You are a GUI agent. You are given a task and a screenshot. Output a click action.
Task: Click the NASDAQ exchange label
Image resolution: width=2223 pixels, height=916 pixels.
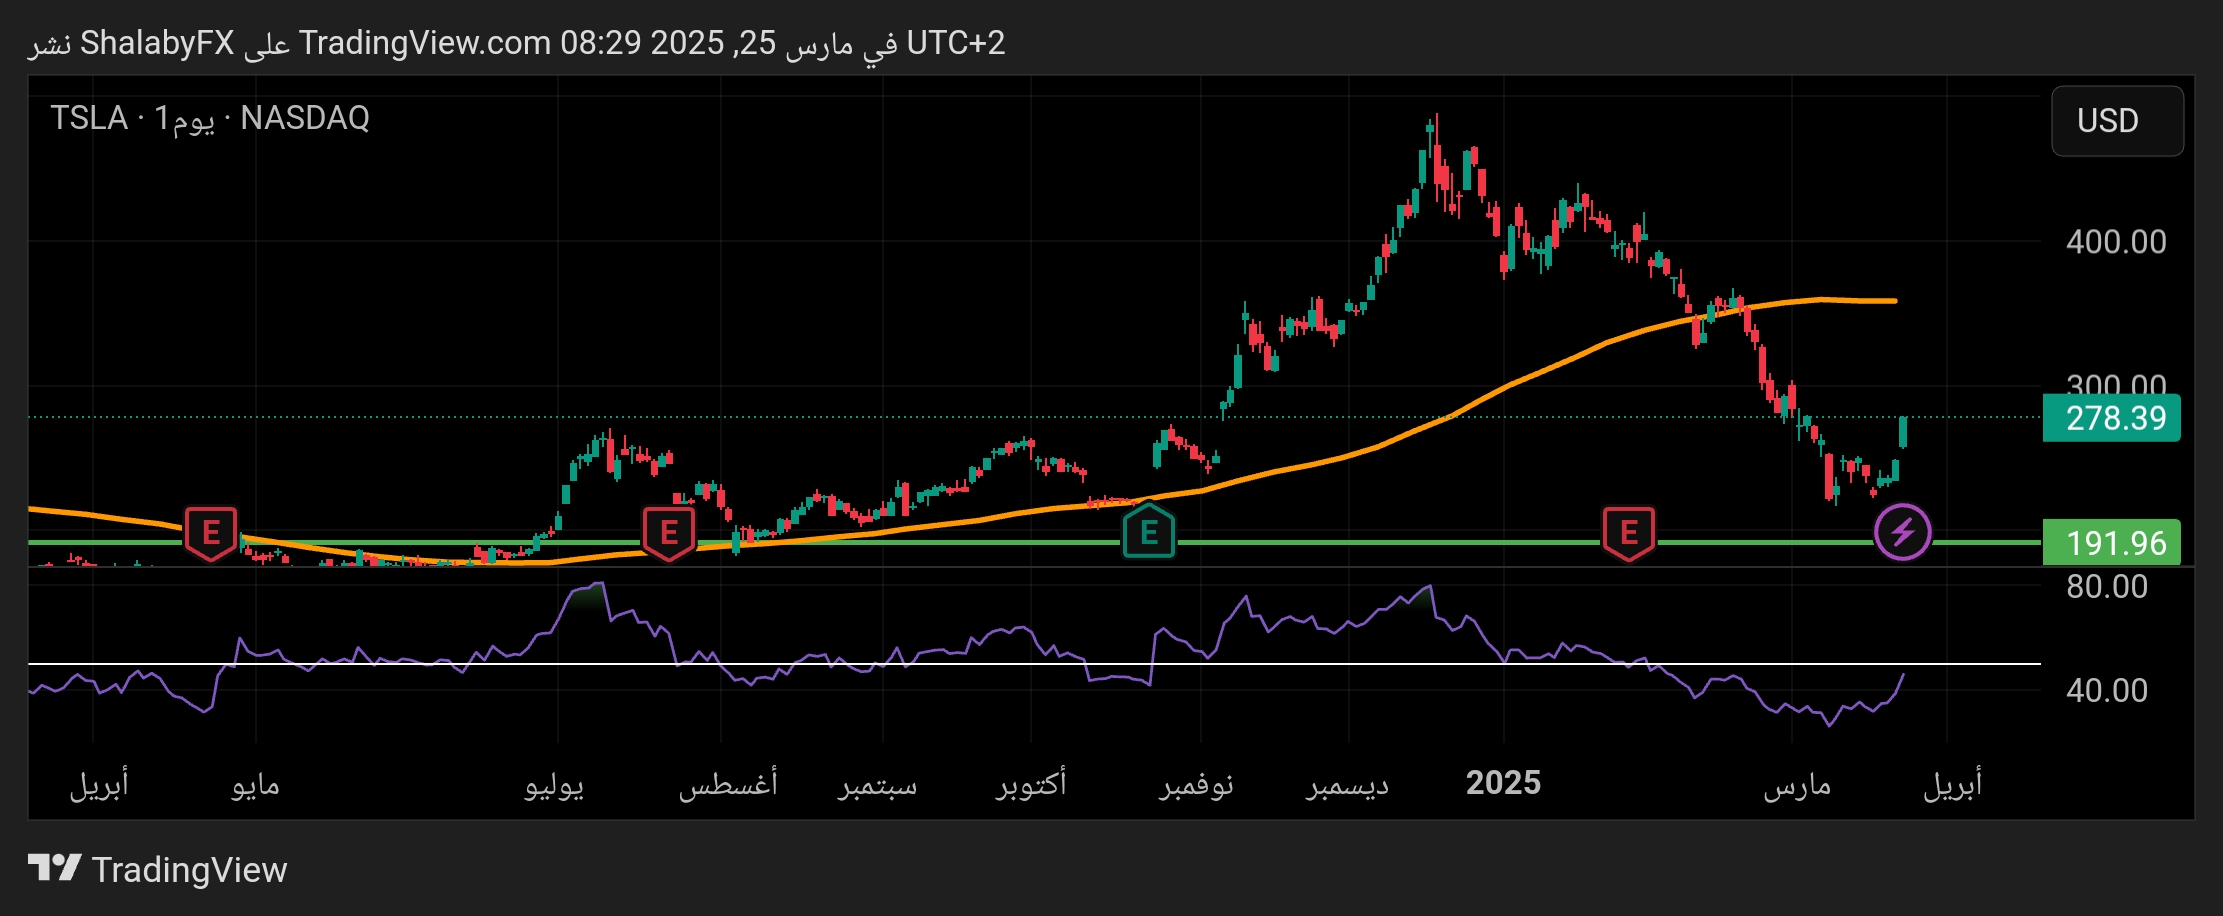click(305, 118)
